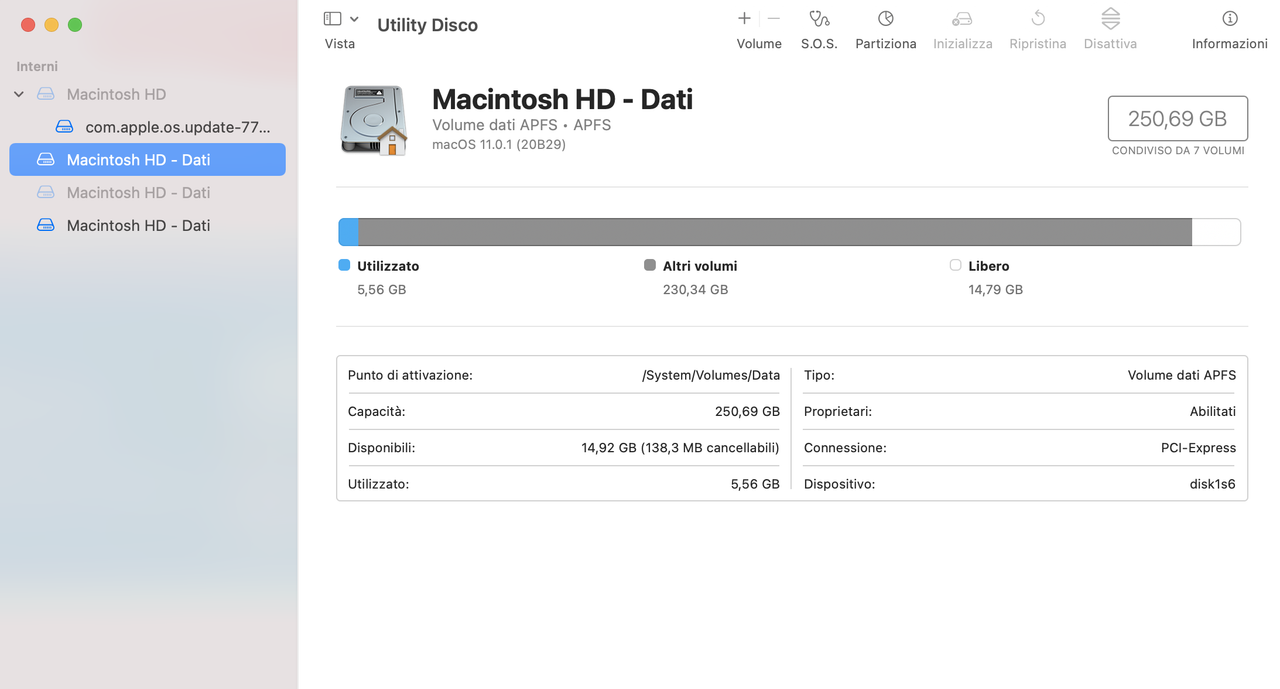The width and height of the screenshot is (1280, 689).
Task: Click the Macintosh HD - Dati heading
Action: 562,99
